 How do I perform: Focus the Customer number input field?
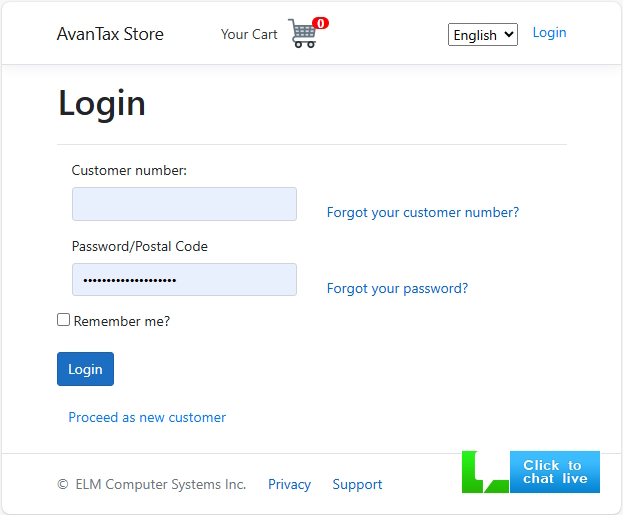click(184, 204)
